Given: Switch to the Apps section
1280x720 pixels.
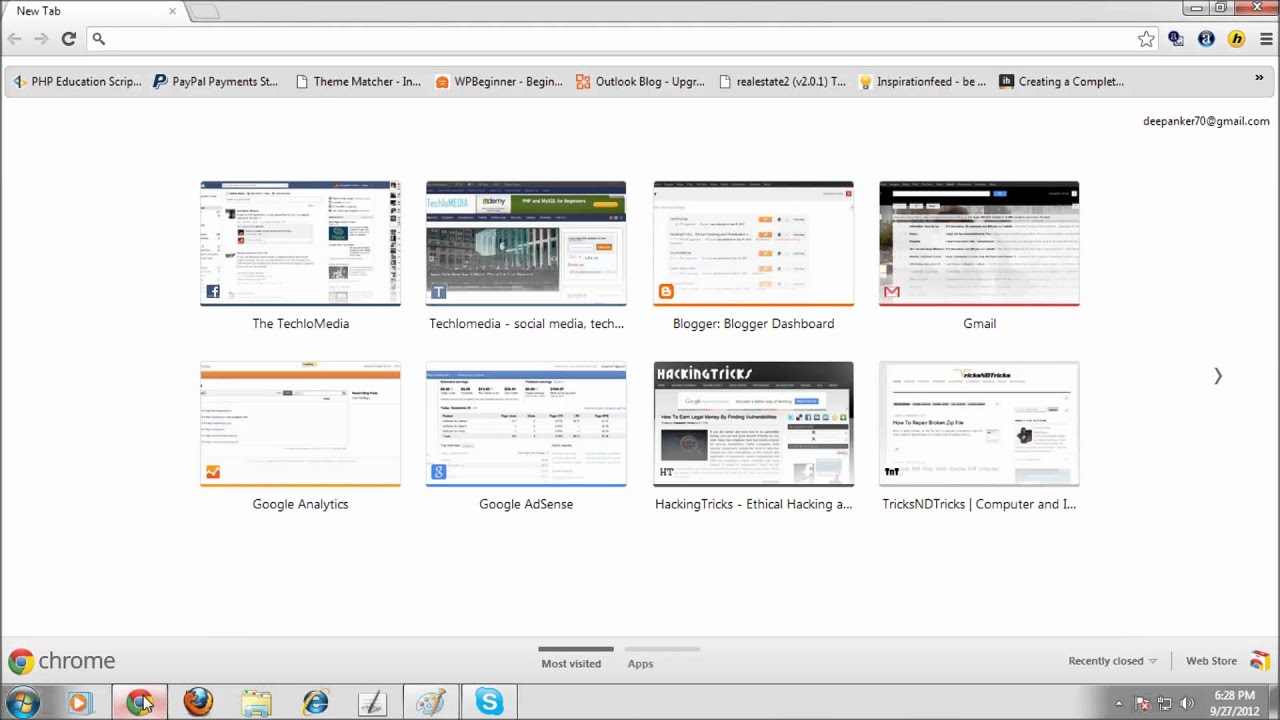Looking at the screenshot, I should tap(640, 664).
